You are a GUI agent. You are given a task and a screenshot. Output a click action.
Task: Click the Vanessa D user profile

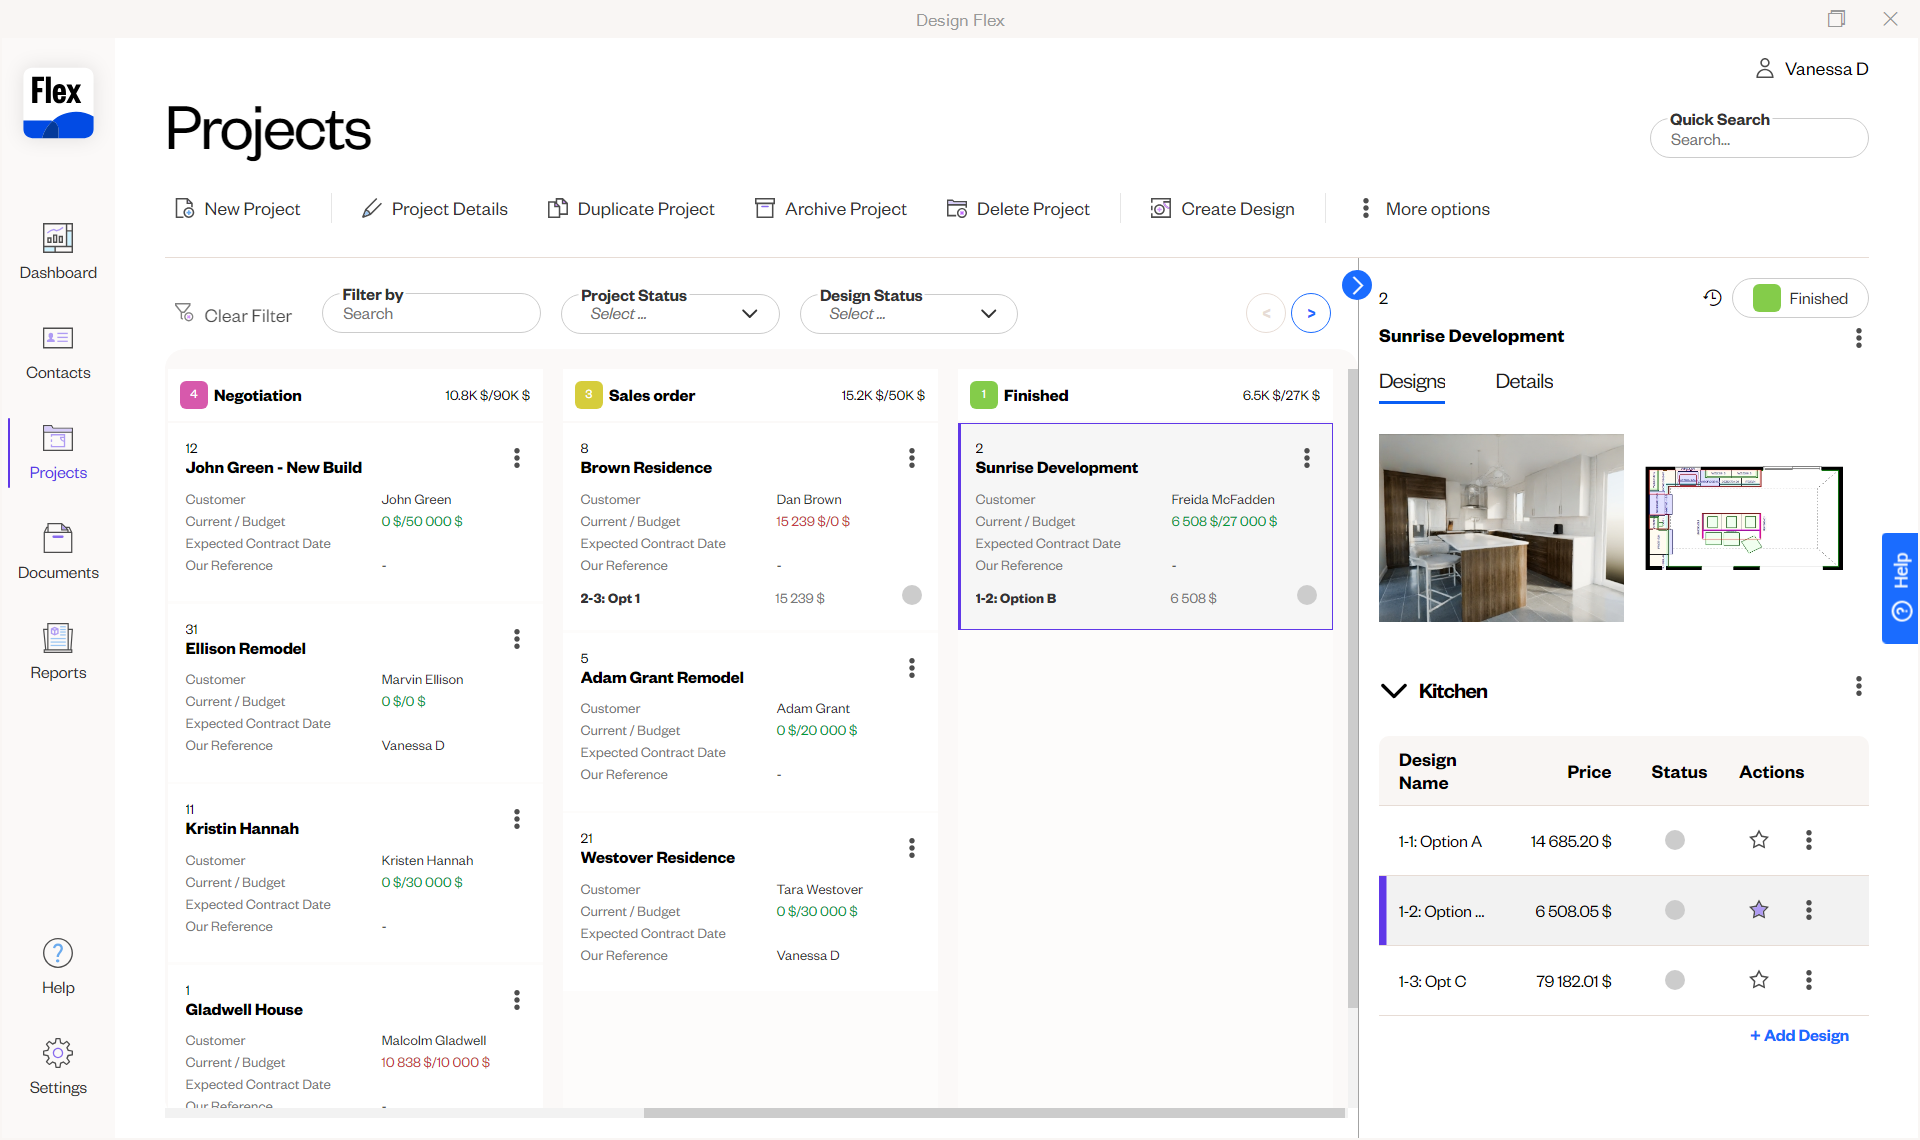coord(1812,69)
